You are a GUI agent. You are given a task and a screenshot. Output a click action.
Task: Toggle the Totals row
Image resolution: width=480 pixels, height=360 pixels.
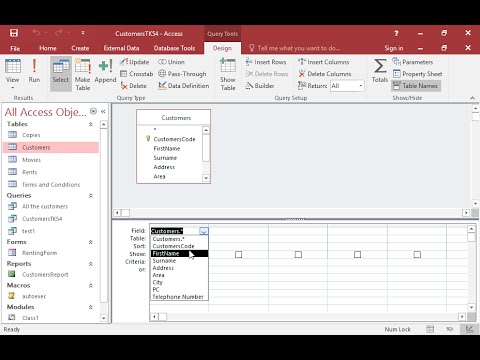380,70
